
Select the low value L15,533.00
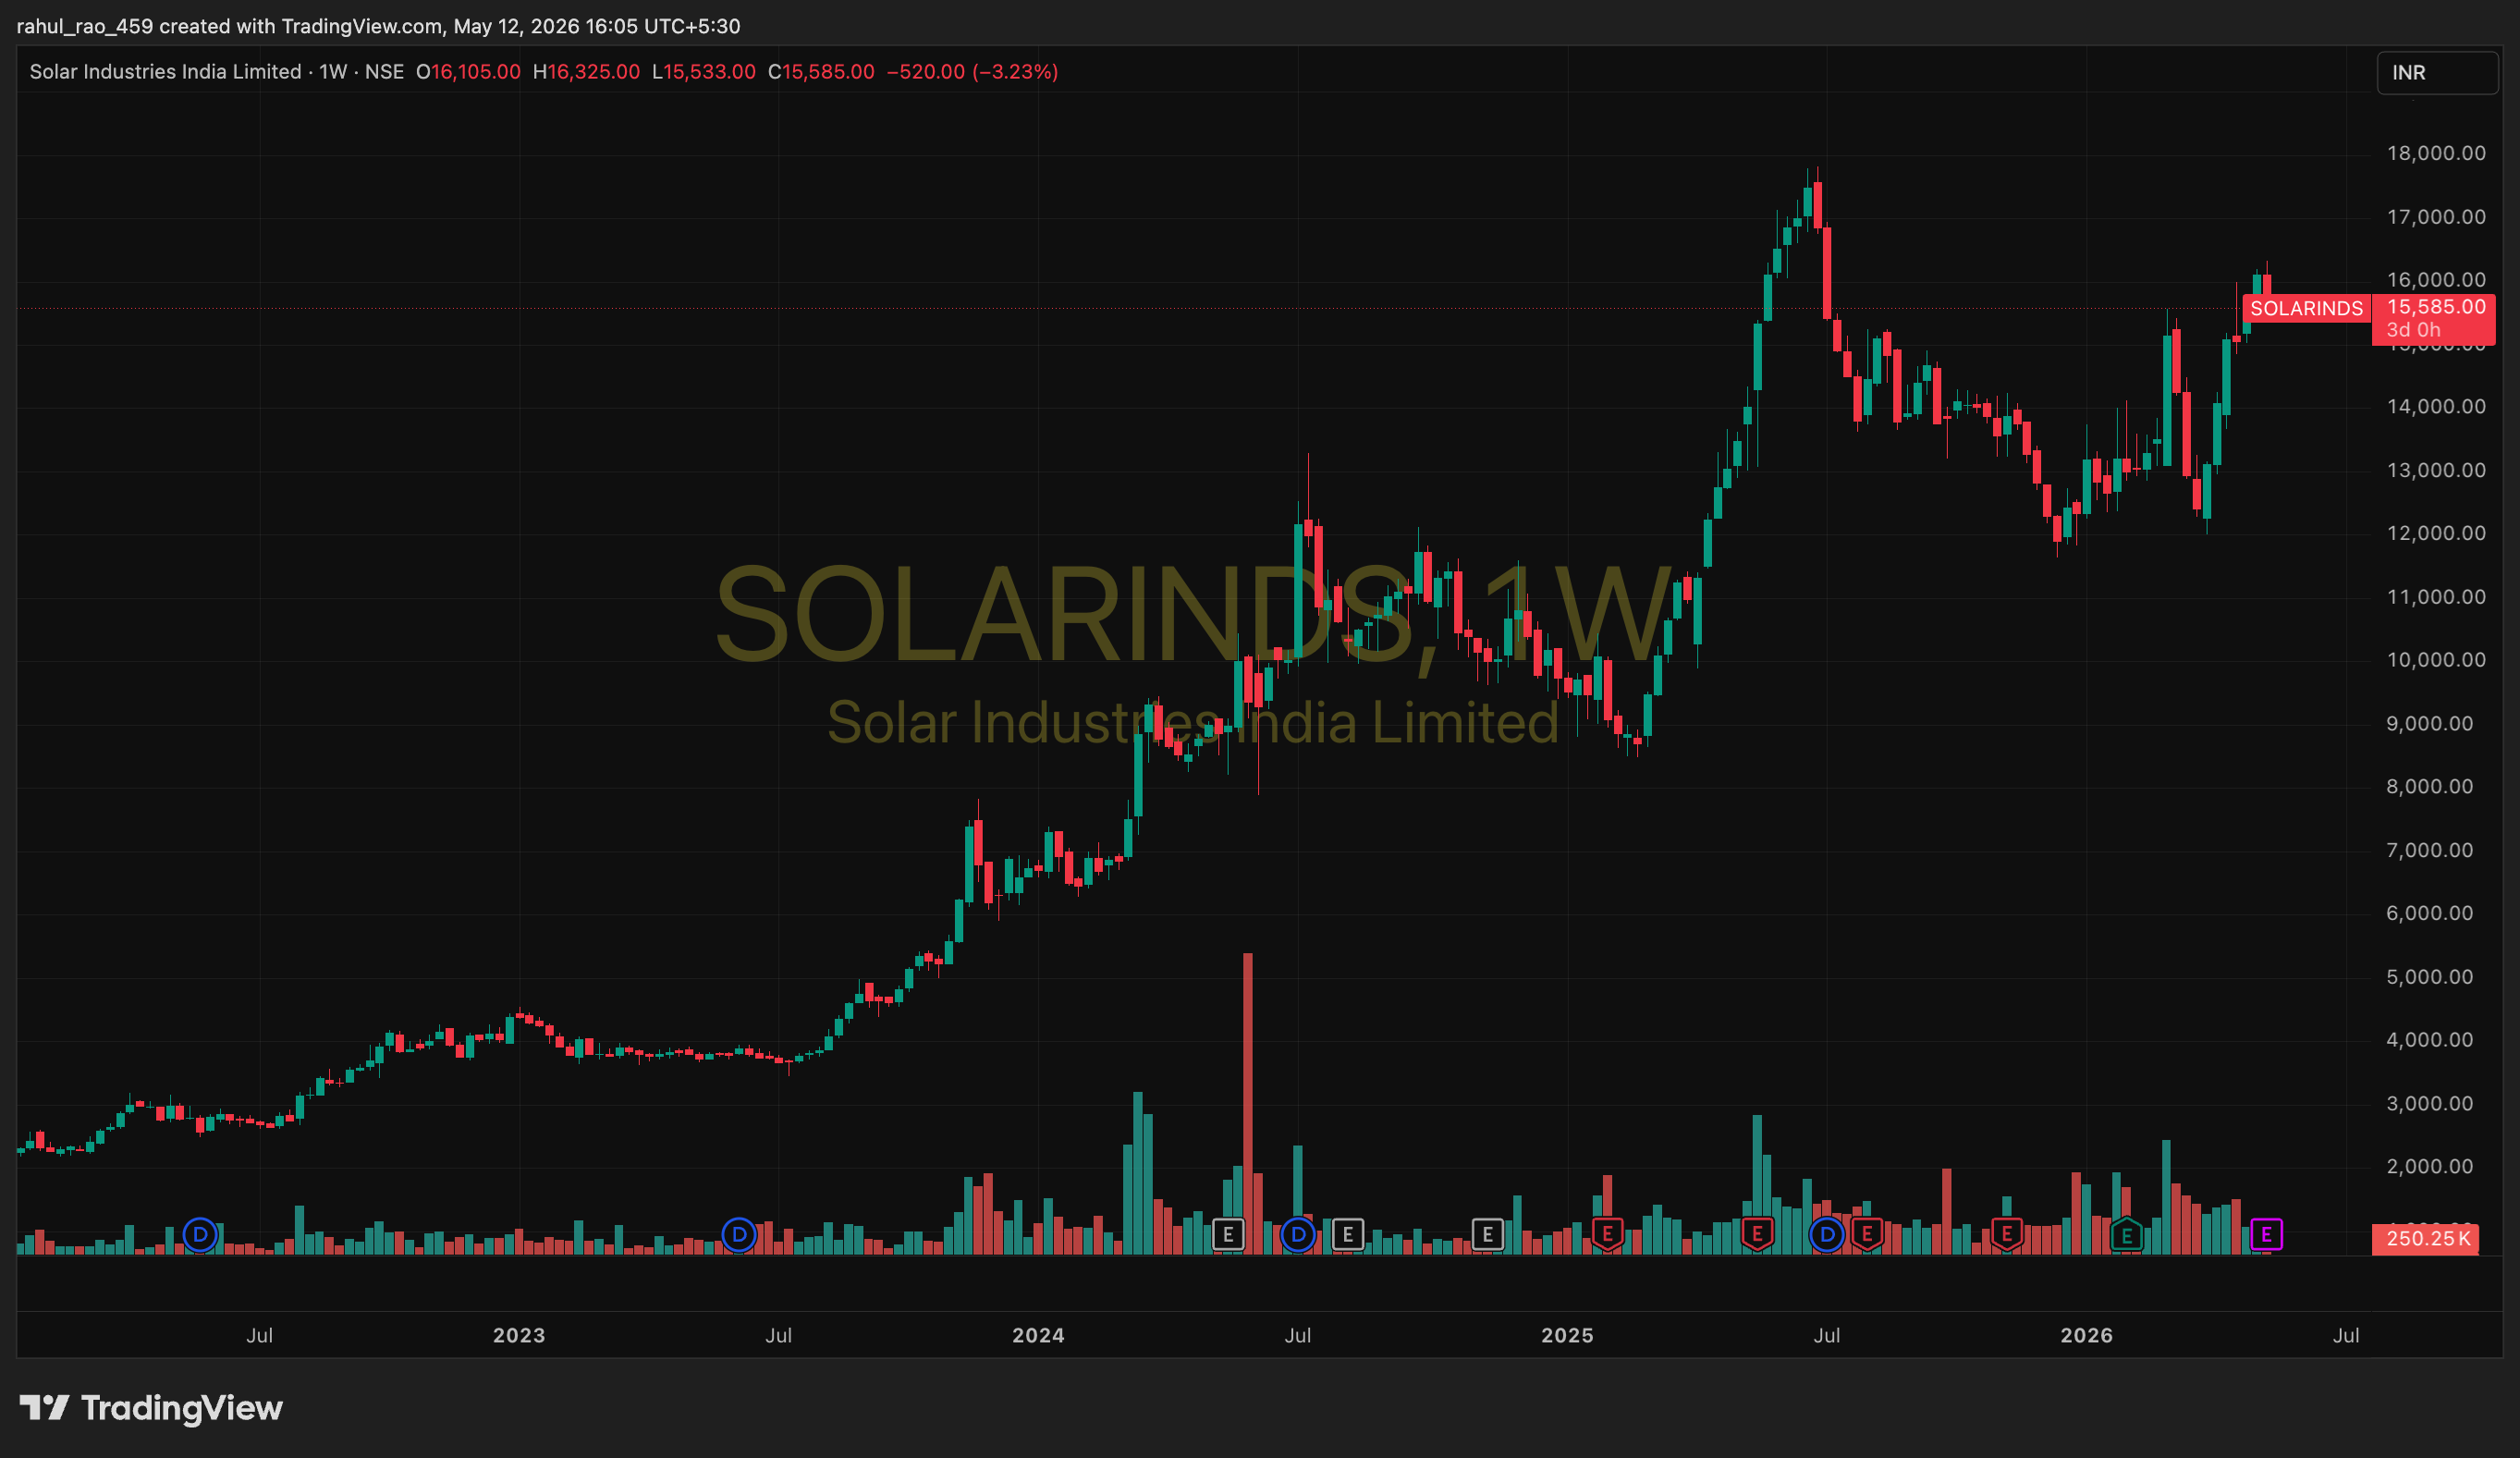pyautogui.click(x=704, y=72)
